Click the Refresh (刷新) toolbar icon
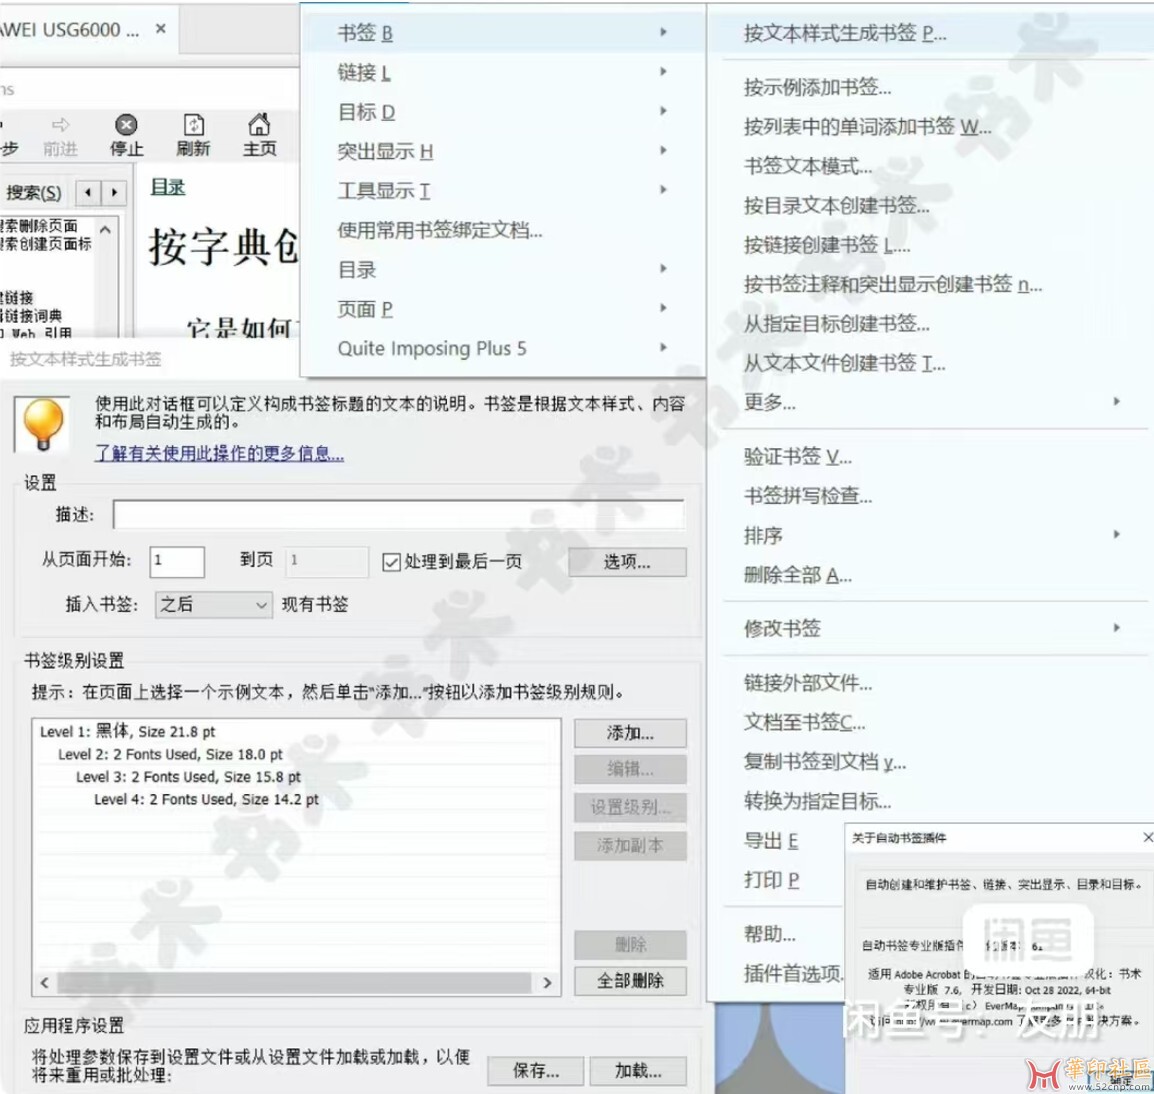 [x=193, y=125]
